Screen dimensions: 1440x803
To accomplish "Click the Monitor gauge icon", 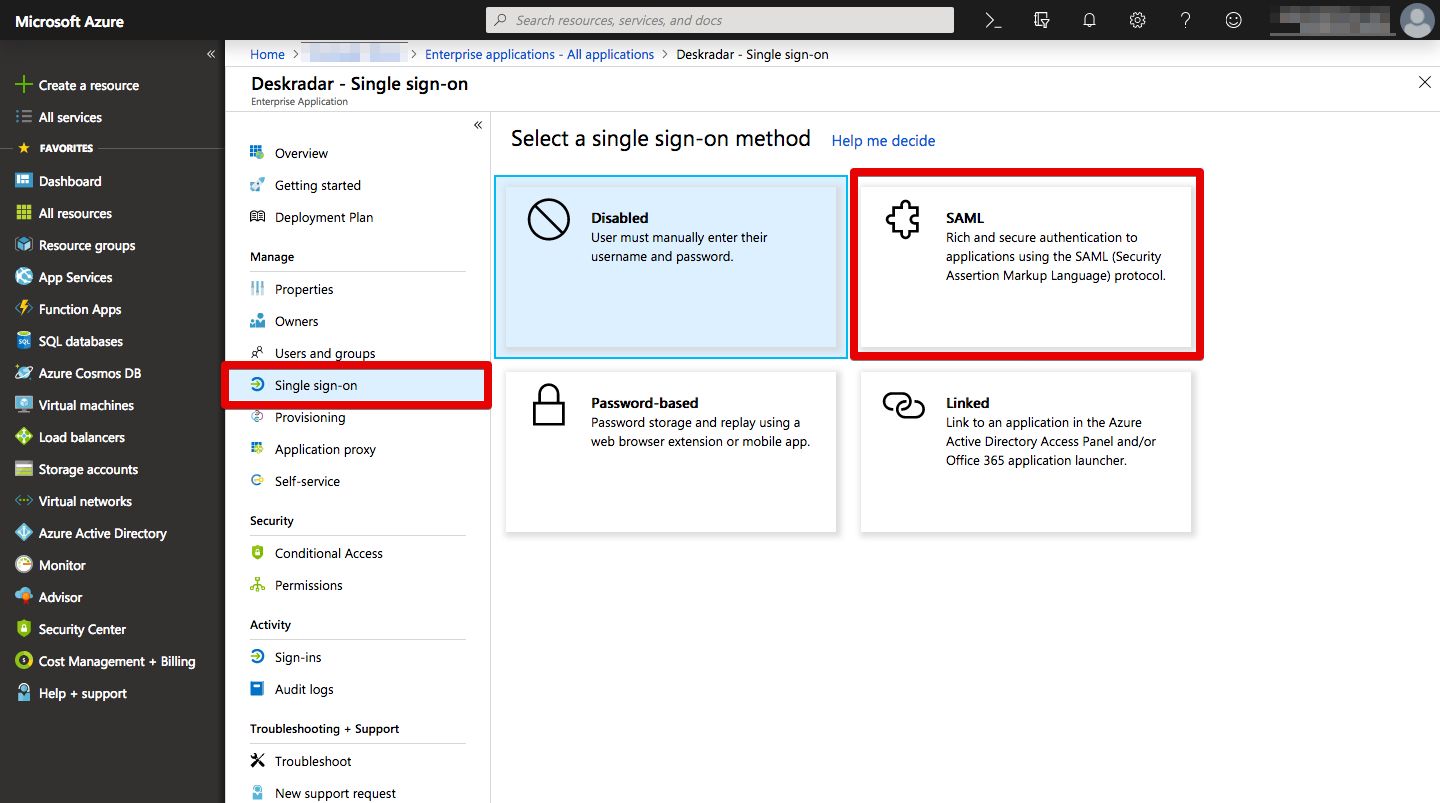I will tap(23, 565).
